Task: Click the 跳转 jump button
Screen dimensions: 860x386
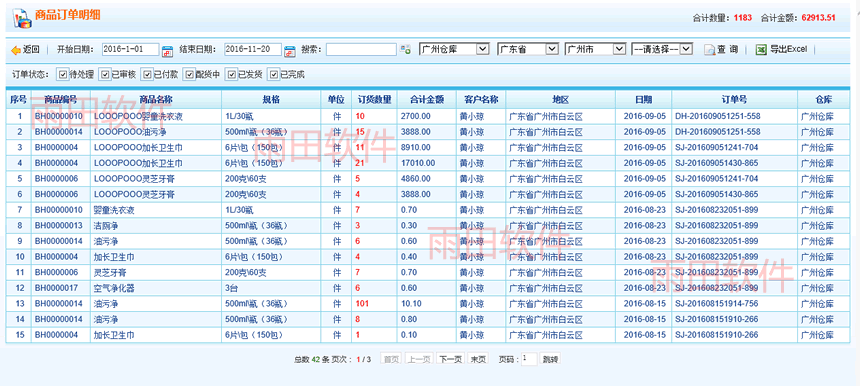Action: pos(550,360)
